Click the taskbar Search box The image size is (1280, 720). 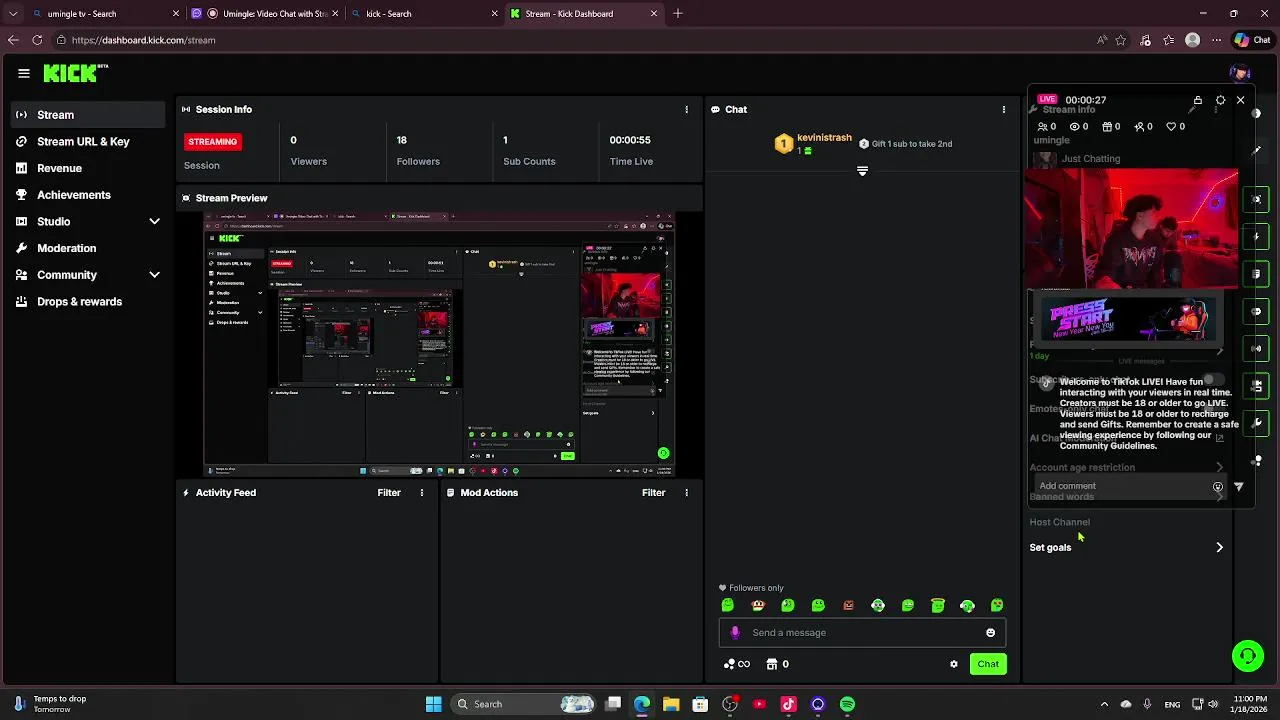click(524, 704)
